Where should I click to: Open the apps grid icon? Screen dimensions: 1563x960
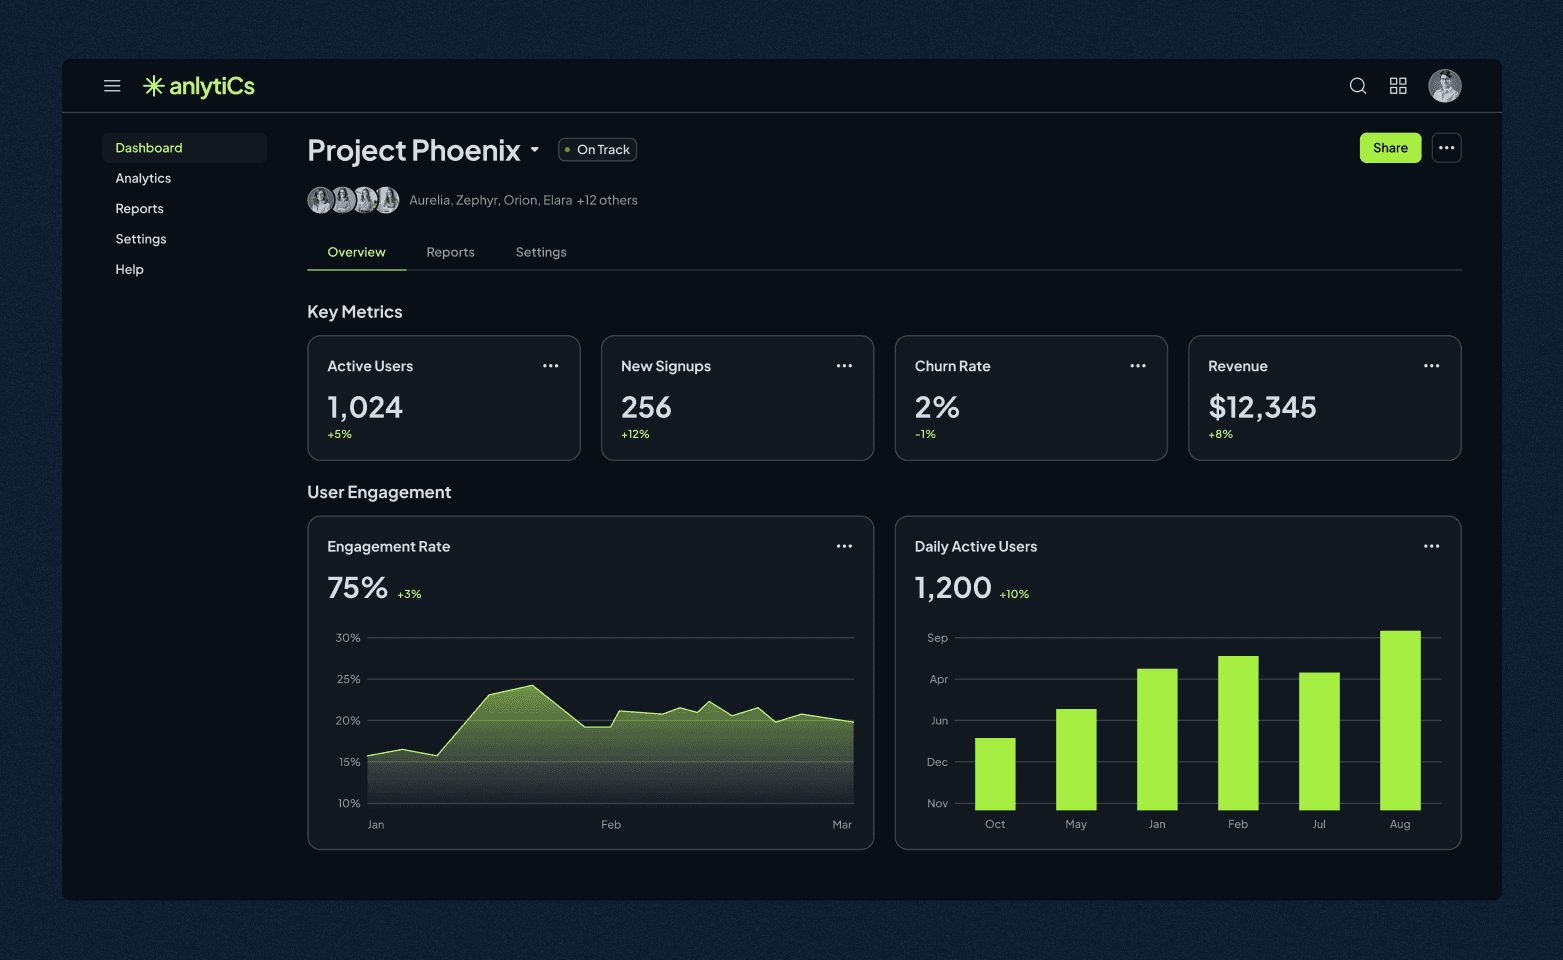(1398, 86)
